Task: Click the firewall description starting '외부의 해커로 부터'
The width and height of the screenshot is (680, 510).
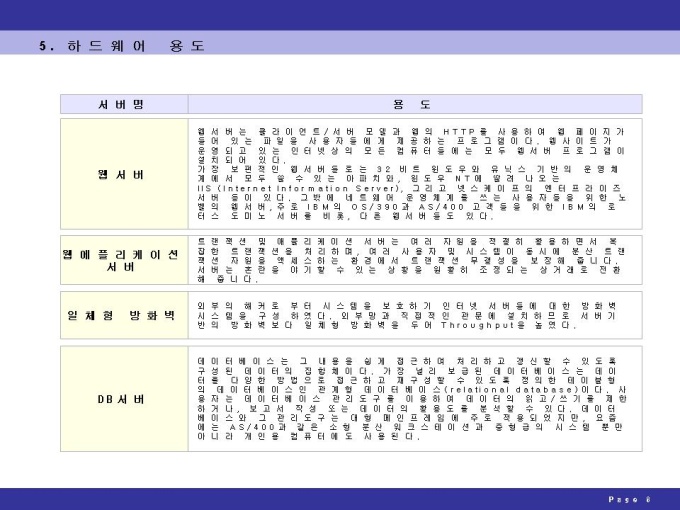Action: [408, 315]
